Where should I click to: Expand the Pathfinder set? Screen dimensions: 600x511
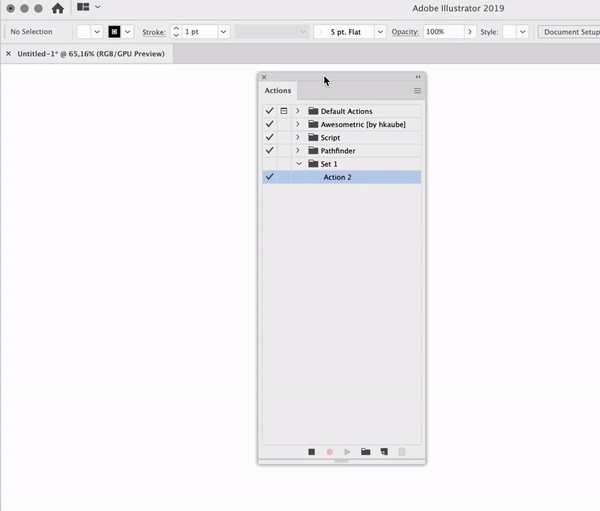pyautogui.click(x=298, y=150)
